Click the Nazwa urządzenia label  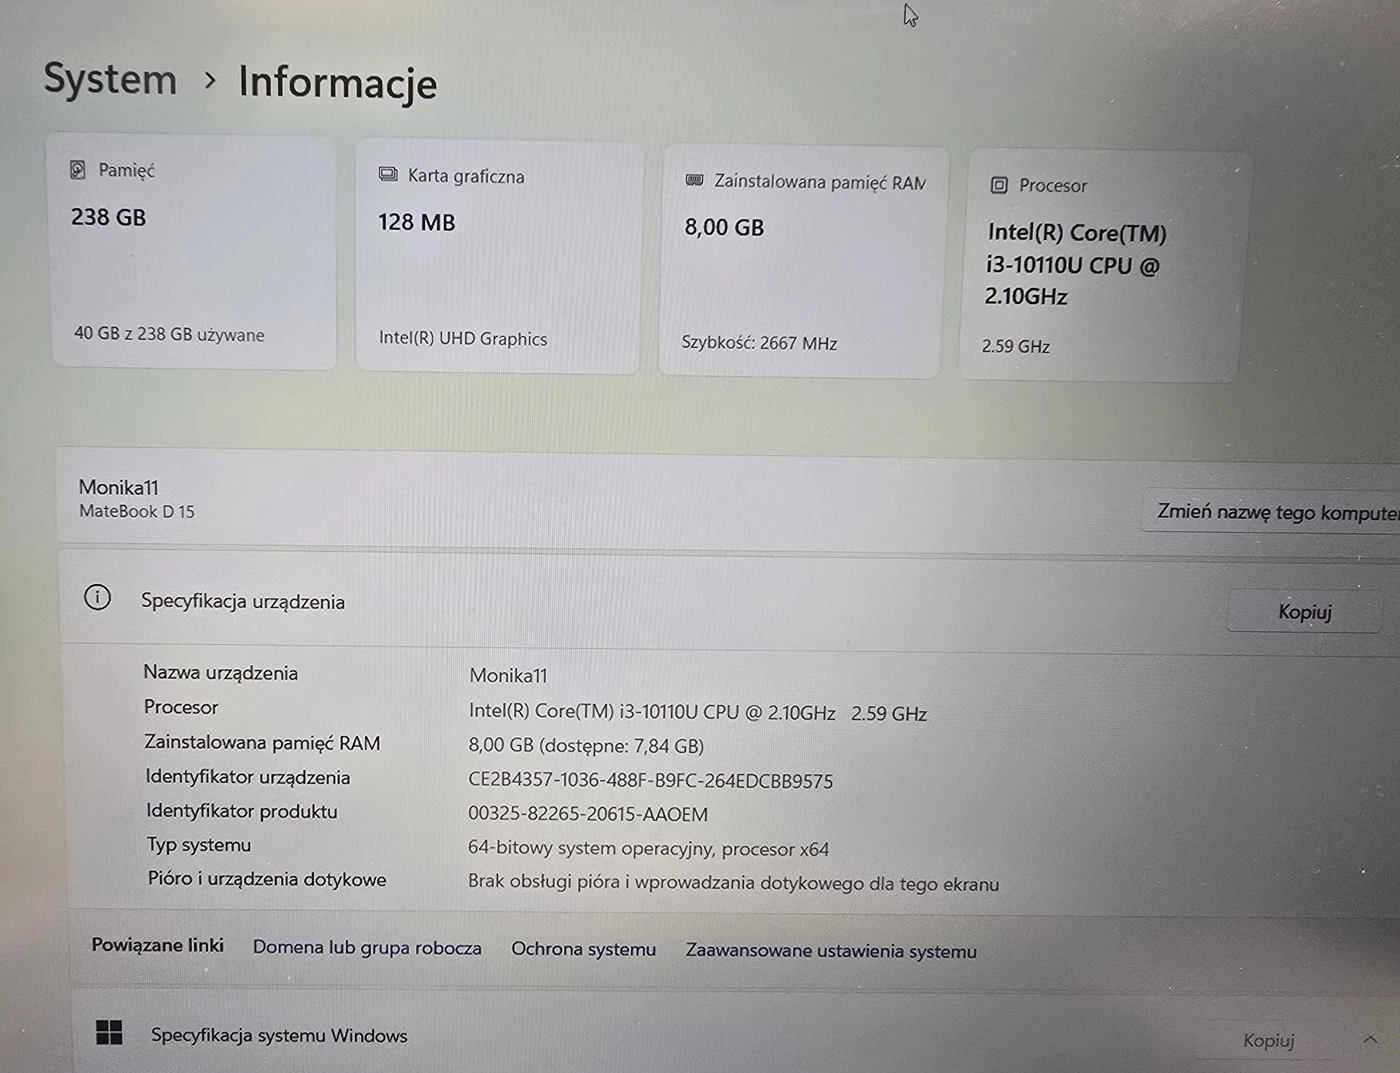[x=221, y=673]
